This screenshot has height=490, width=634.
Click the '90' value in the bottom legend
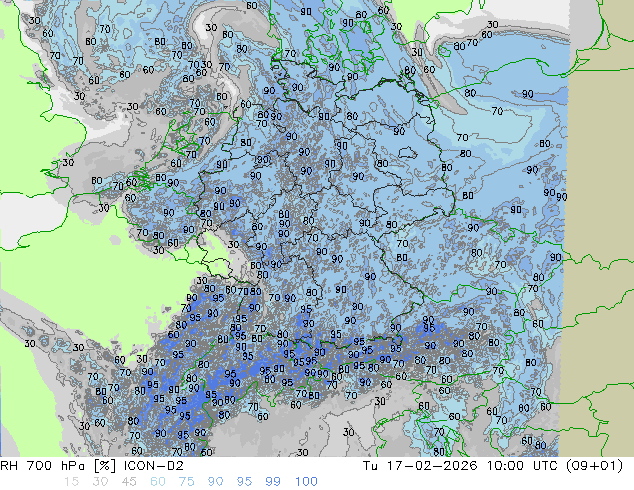click(x=215, y=482)
